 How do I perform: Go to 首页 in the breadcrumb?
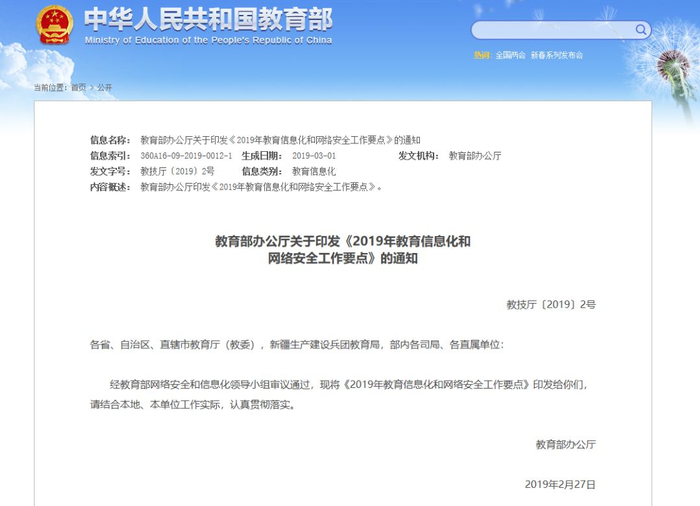coord(79,88)
